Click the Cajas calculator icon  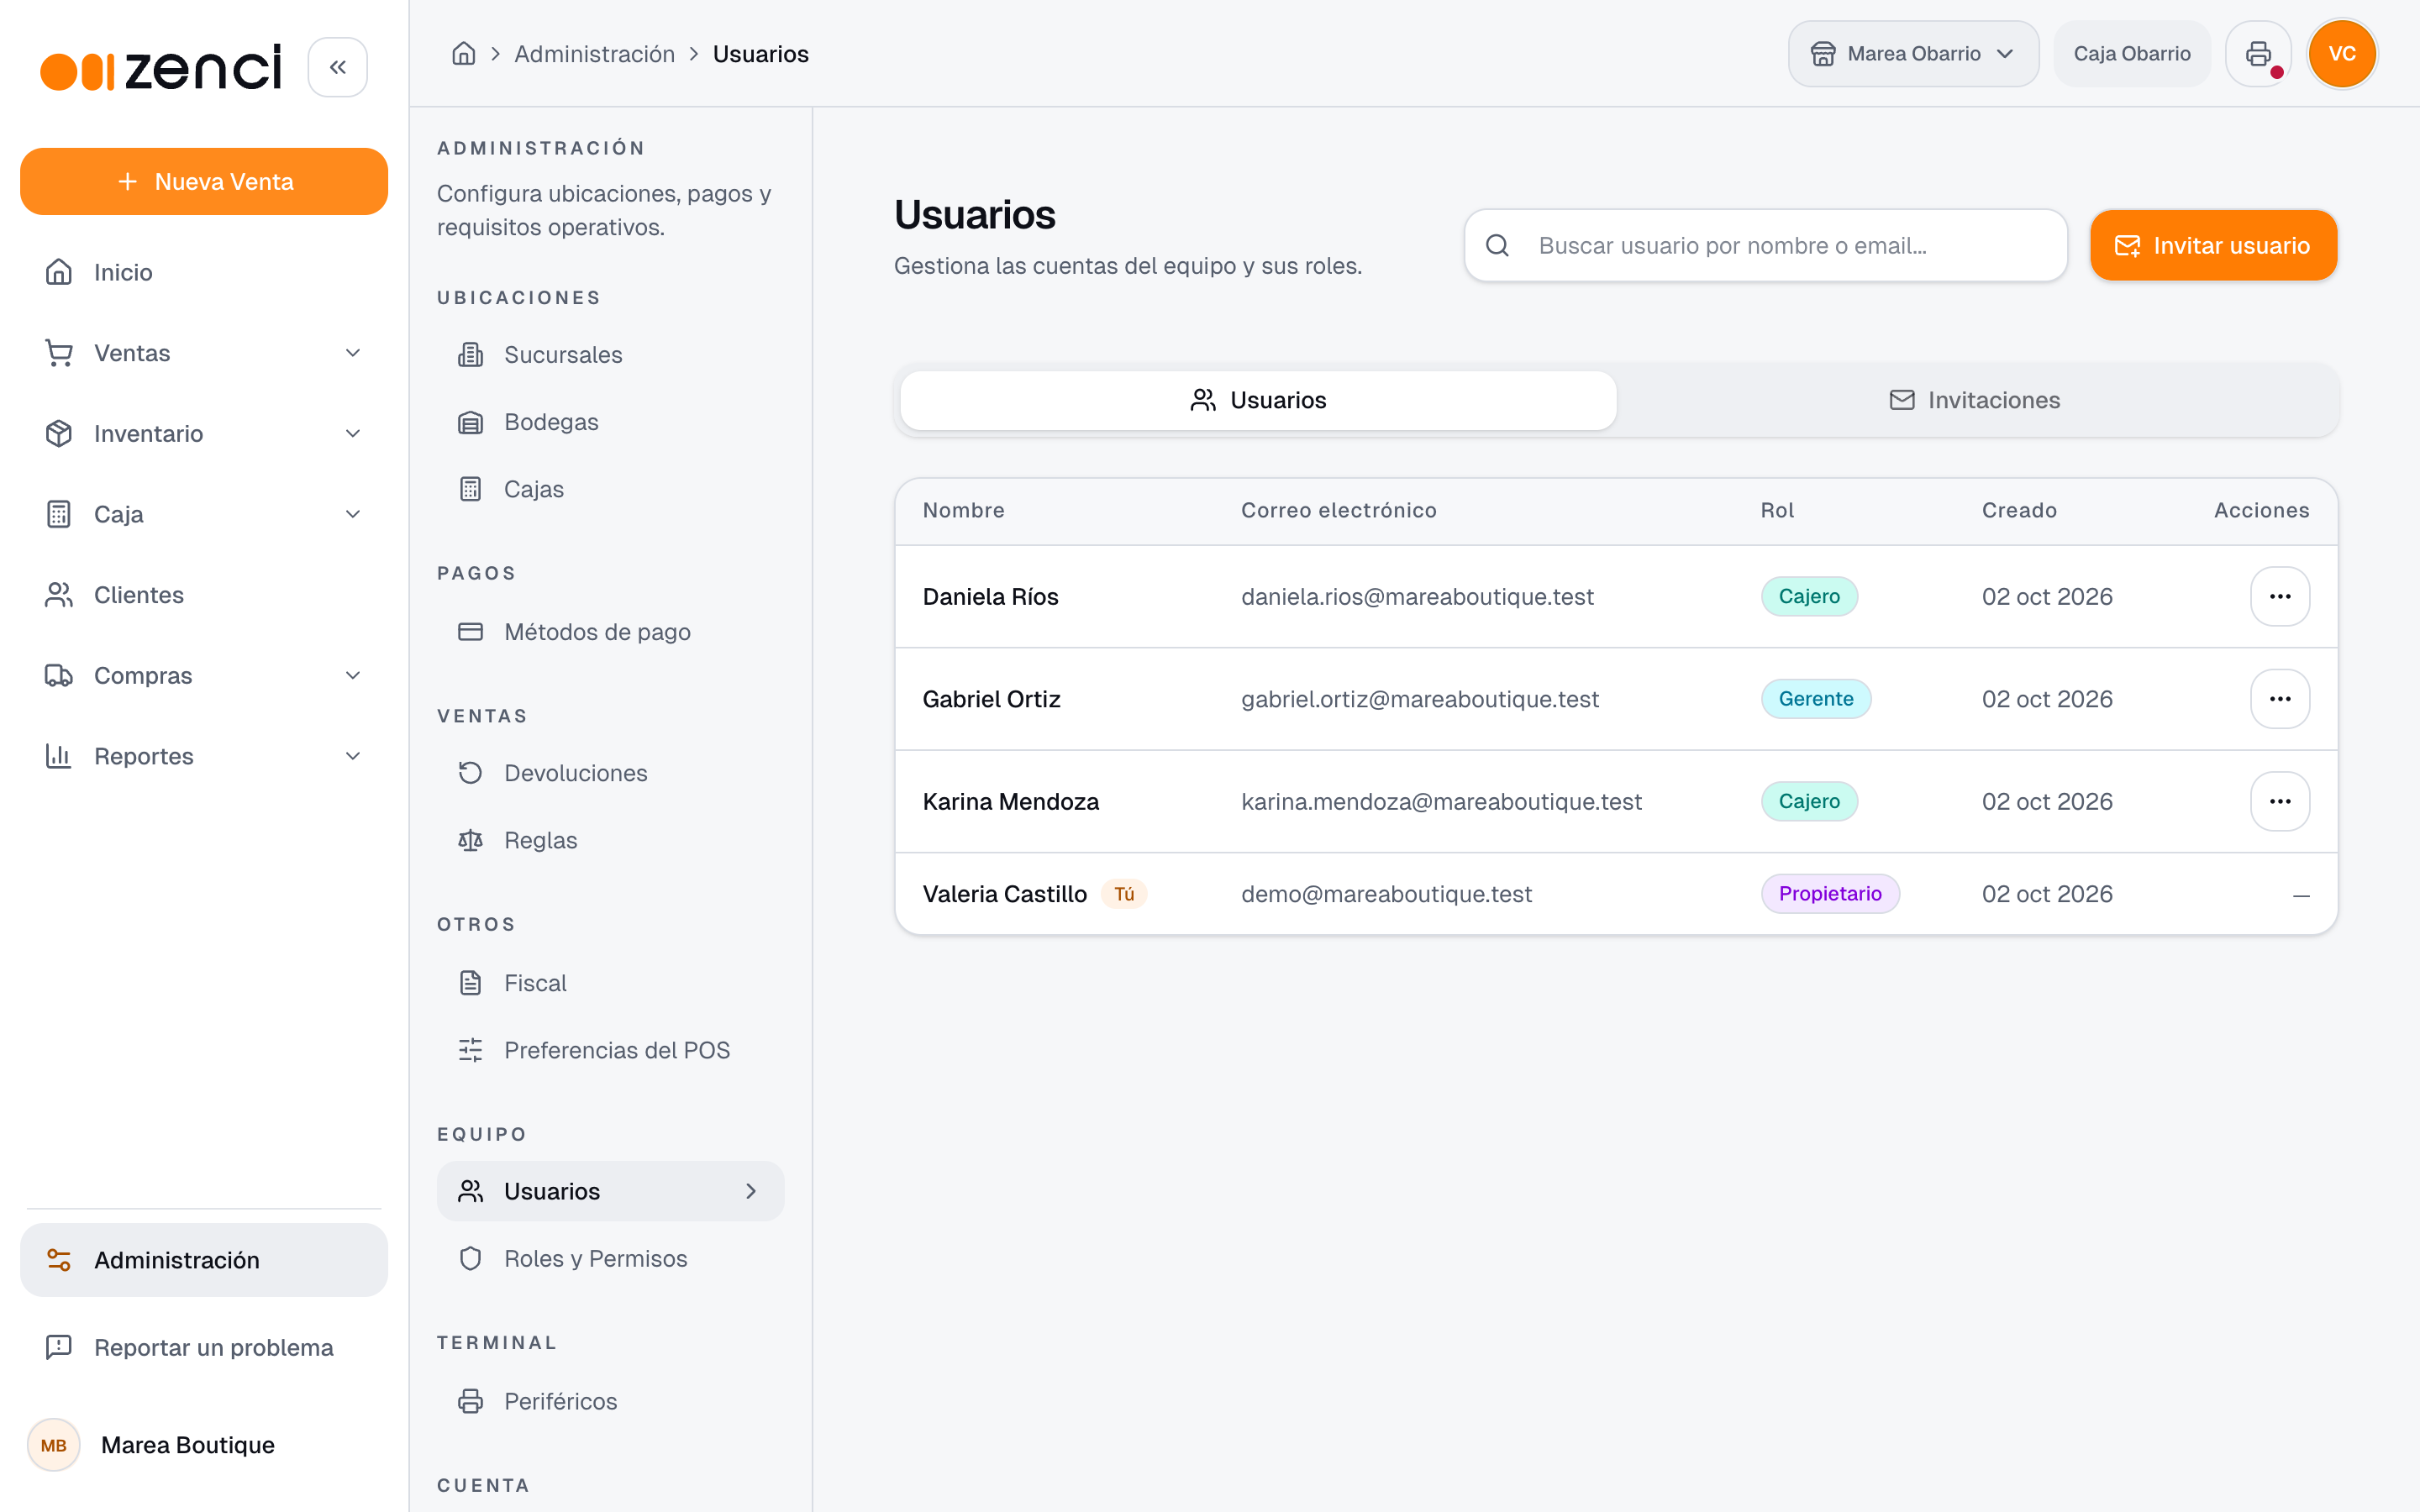(x=470, y=489)
